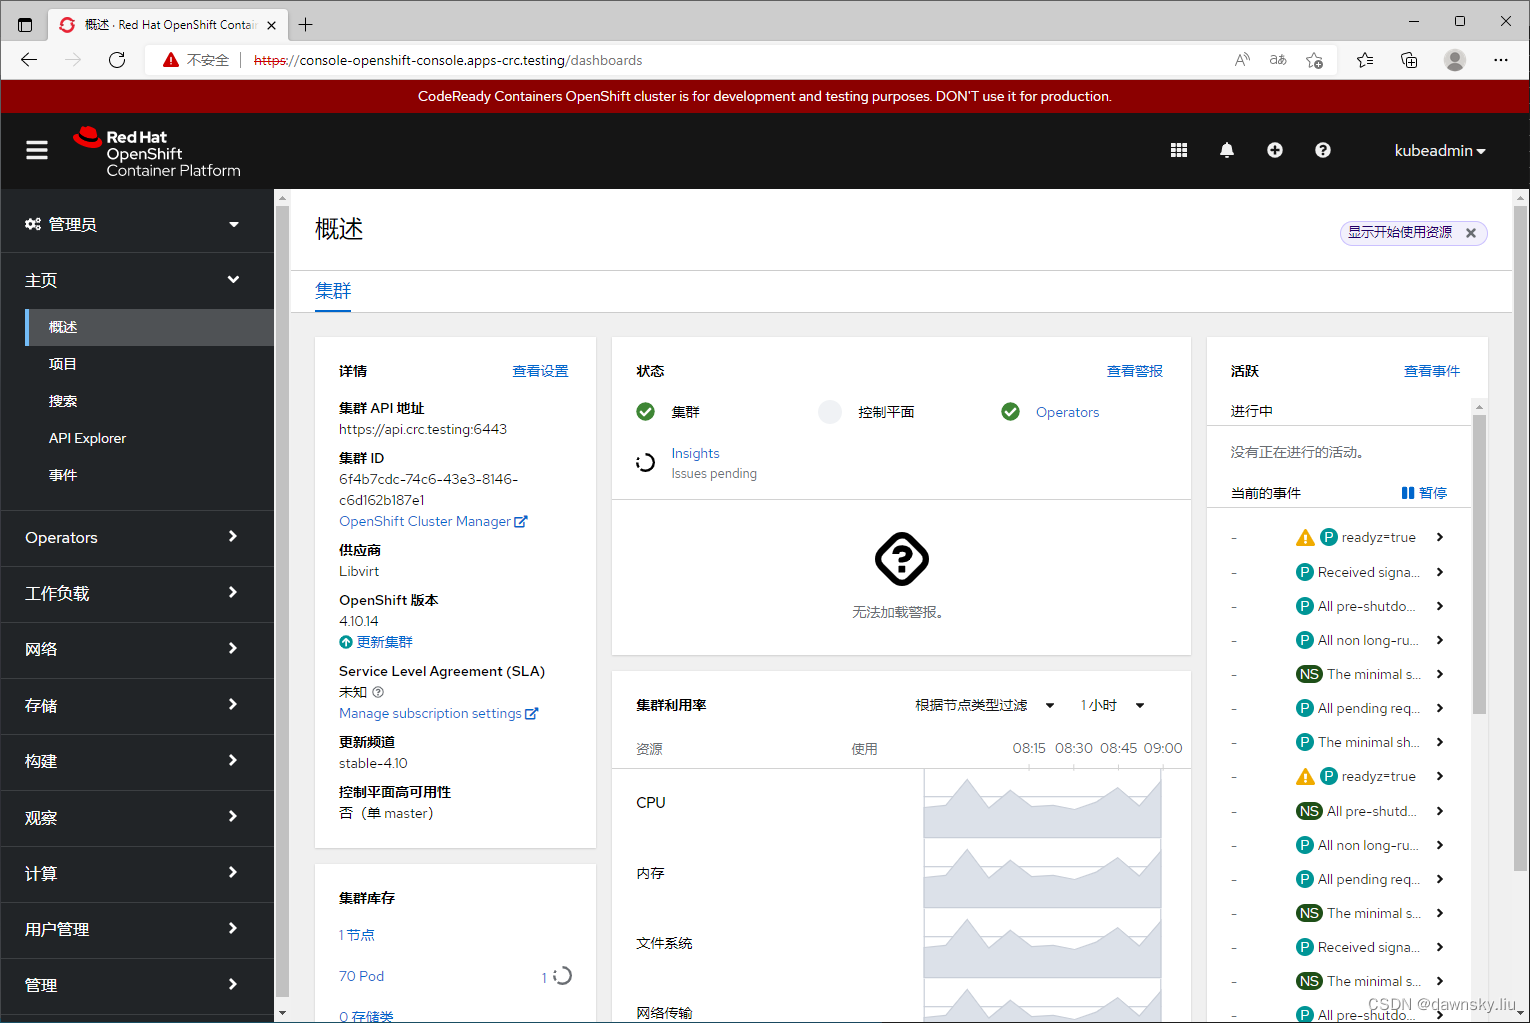
Task: Open the hamburger navigation menu icon
Action: [x=37, y=150]
